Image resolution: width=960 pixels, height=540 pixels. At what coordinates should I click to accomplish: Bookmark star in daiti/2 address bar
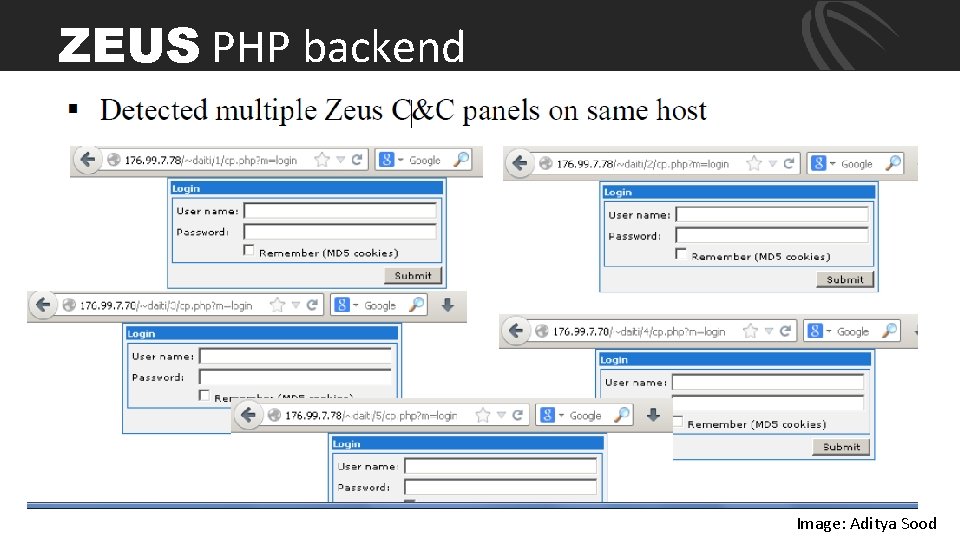[754, 163]
